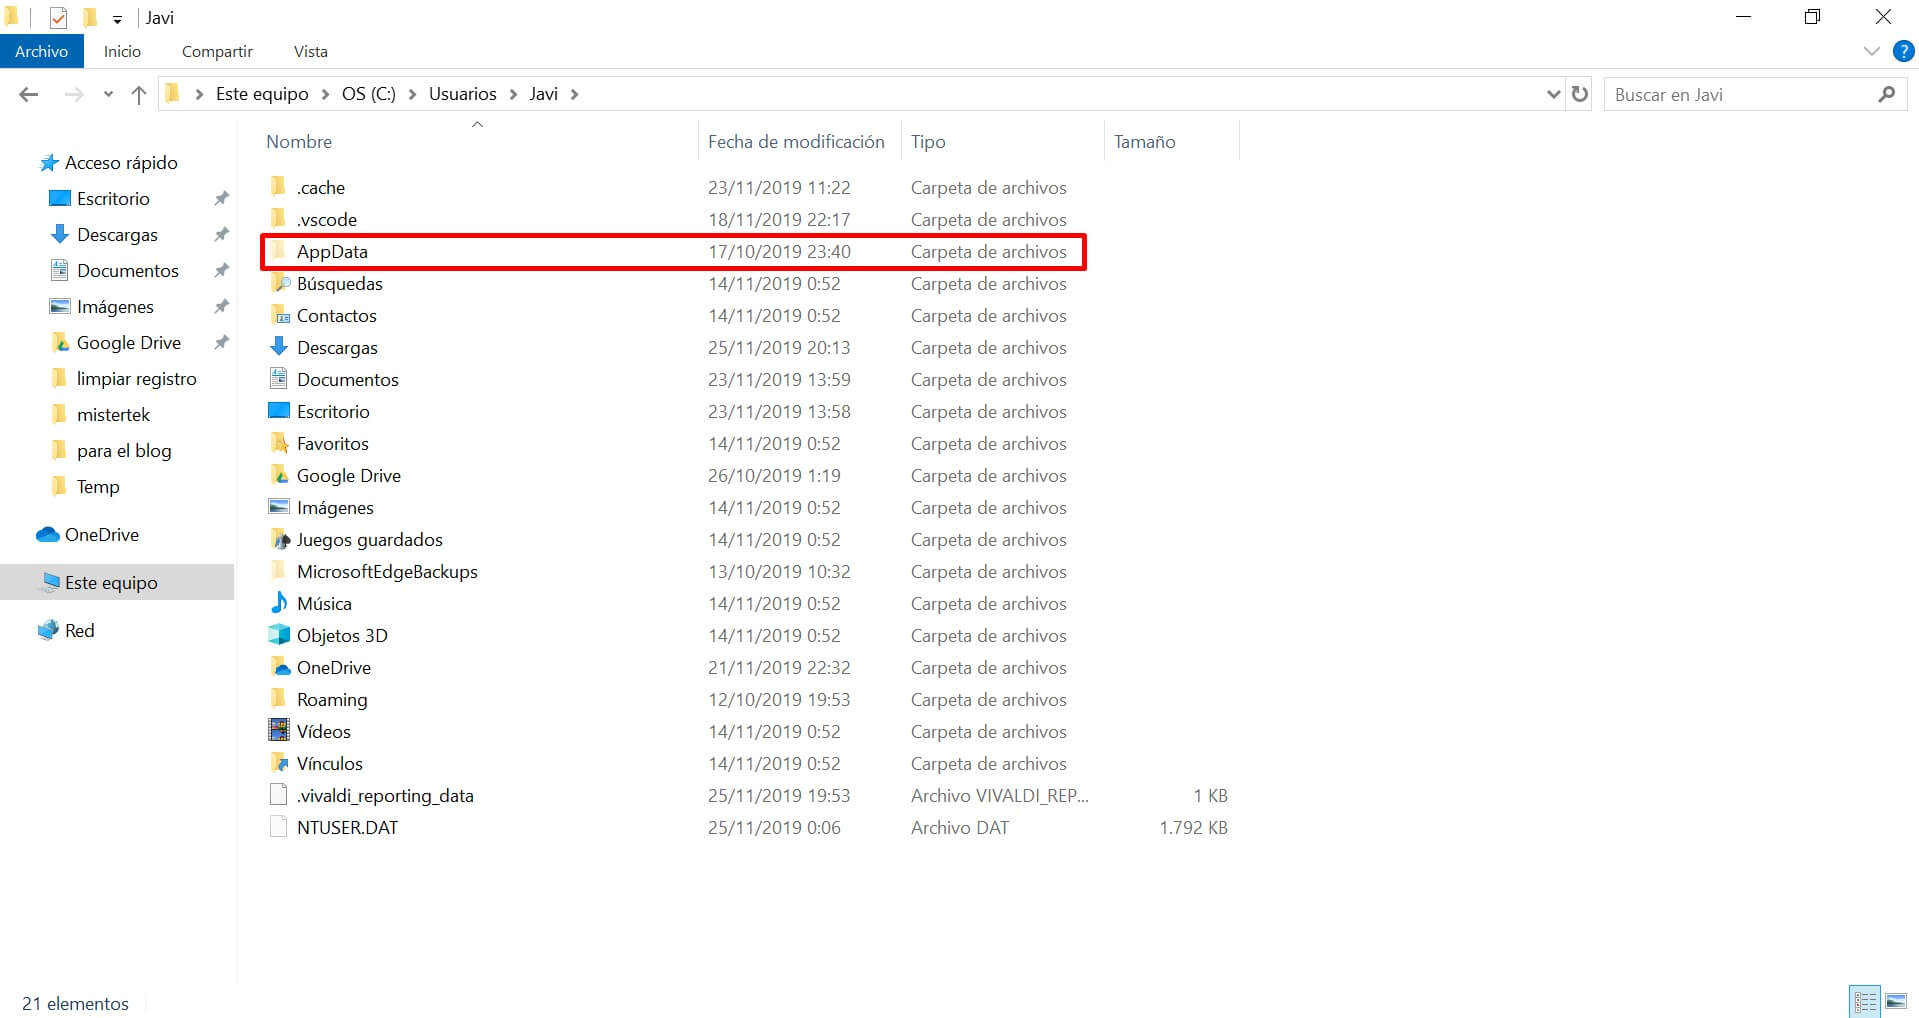The image size is (1919, 1018).
Task: Go up one folder level
Action: (139, 94)
